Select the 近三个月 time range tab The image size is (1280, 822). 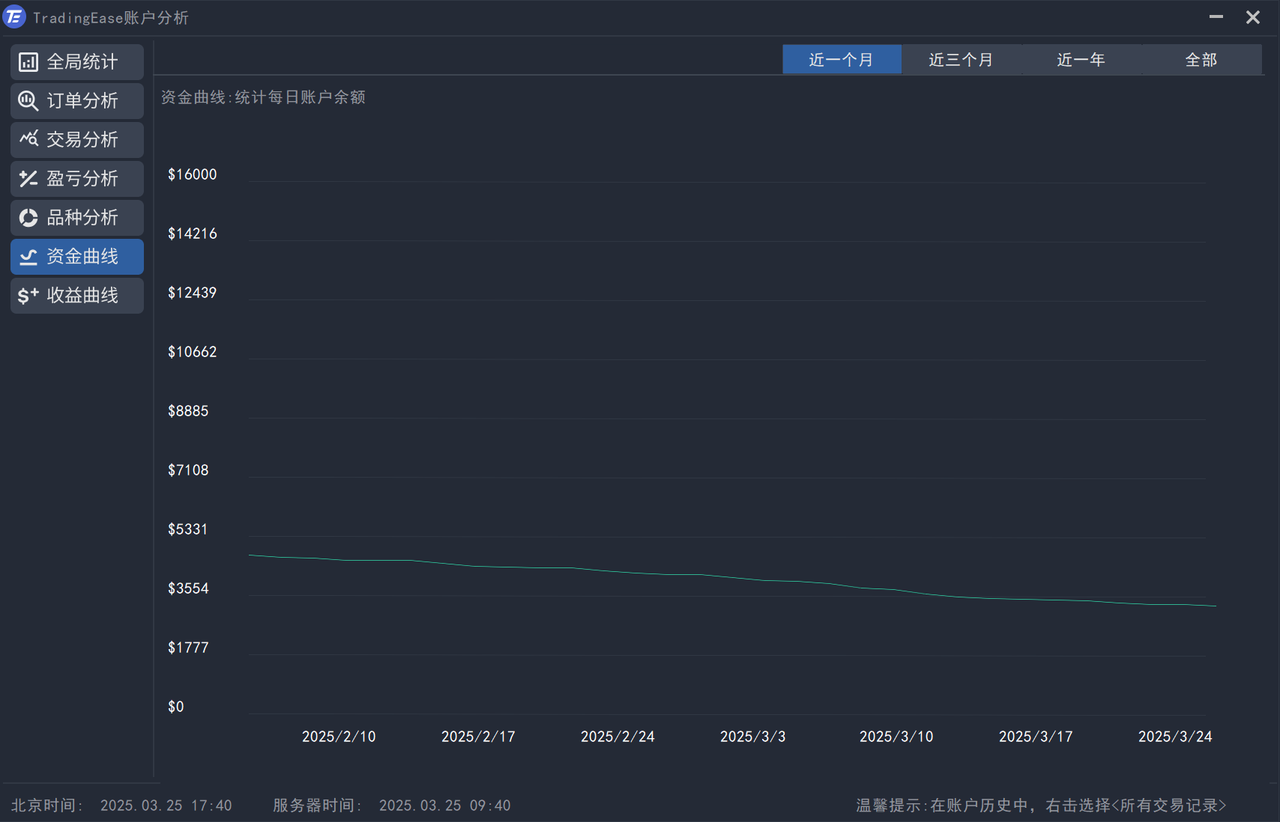[x=961, y=60]
